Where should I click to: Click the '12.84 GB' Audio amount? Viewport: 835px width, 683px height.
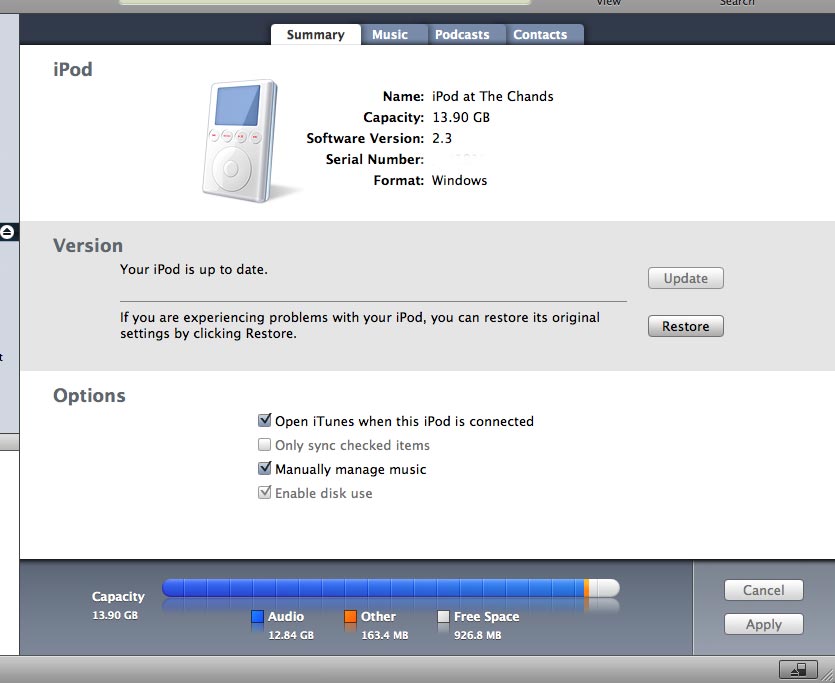[x=291, y=635]
